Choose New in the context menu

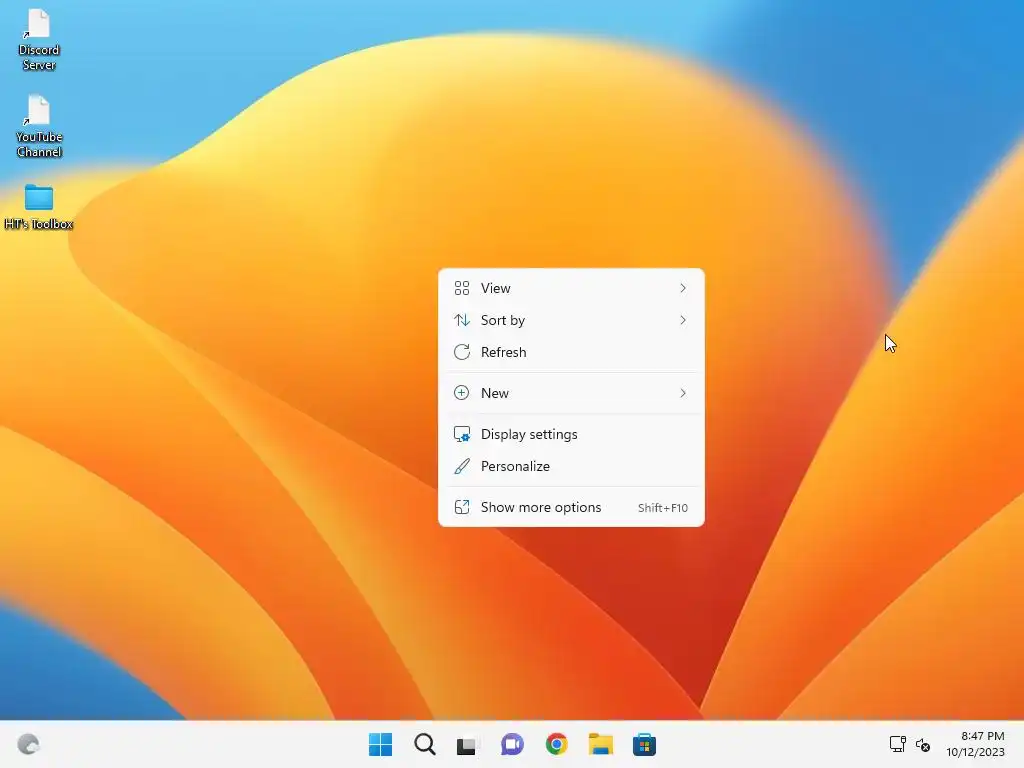pyautogui.click(x=571, y=393)
